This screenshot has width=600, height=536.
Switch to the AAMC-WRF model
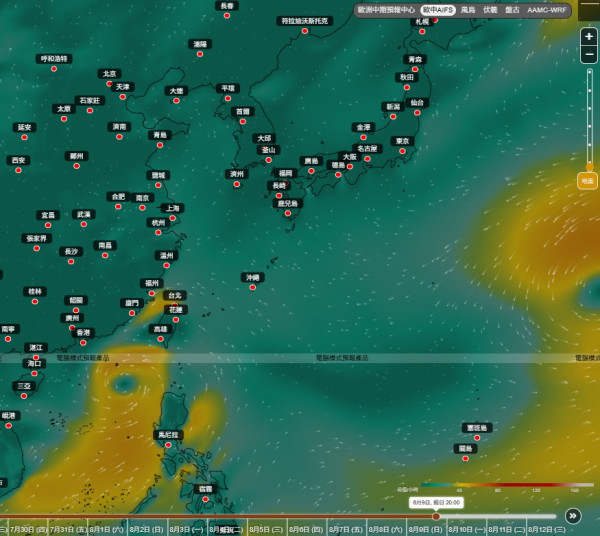546,10
